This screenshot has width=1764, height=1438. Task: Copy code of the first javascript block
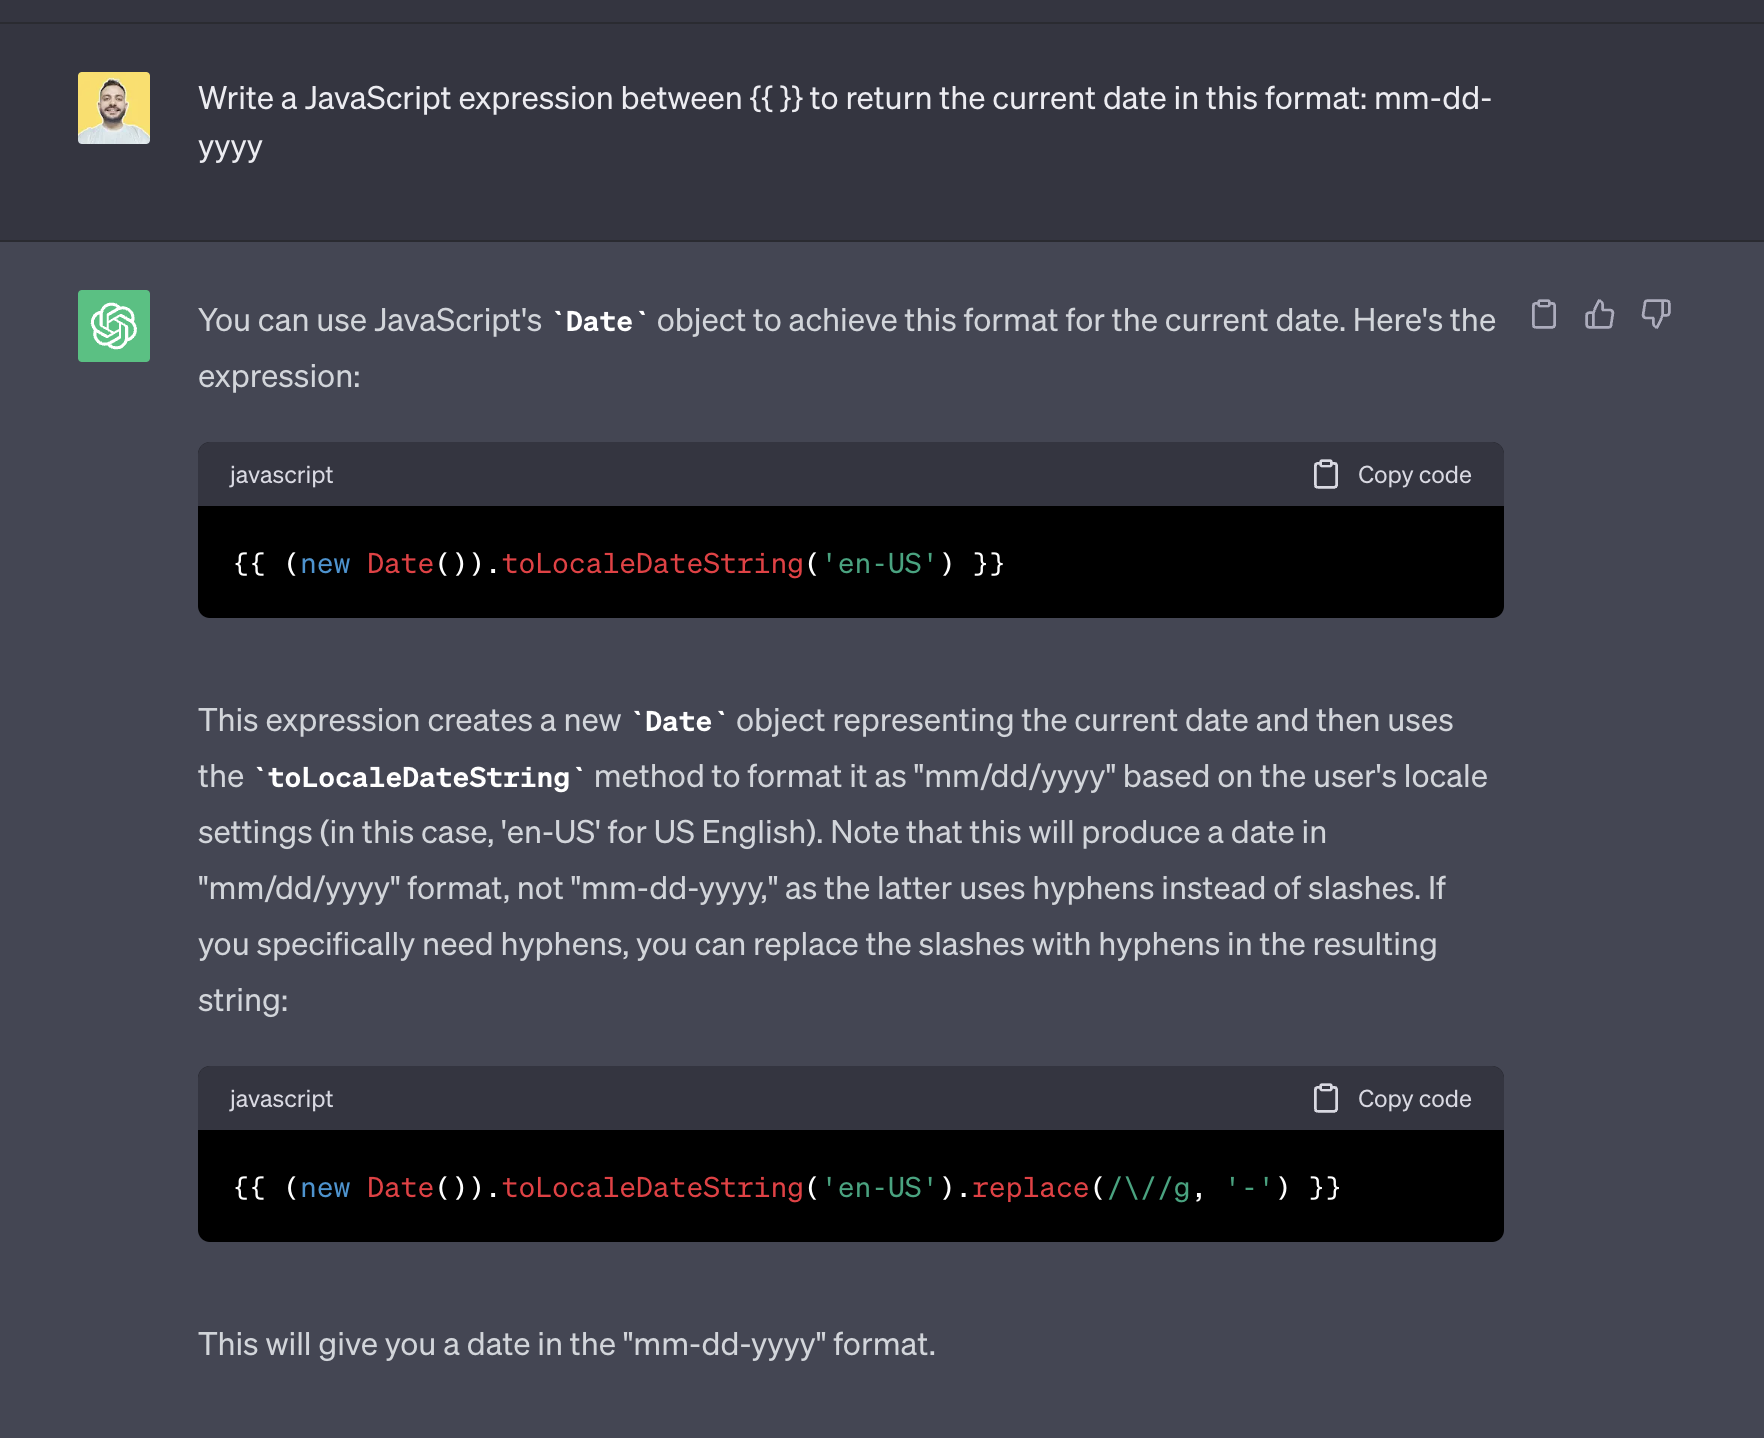point(1392,475)
